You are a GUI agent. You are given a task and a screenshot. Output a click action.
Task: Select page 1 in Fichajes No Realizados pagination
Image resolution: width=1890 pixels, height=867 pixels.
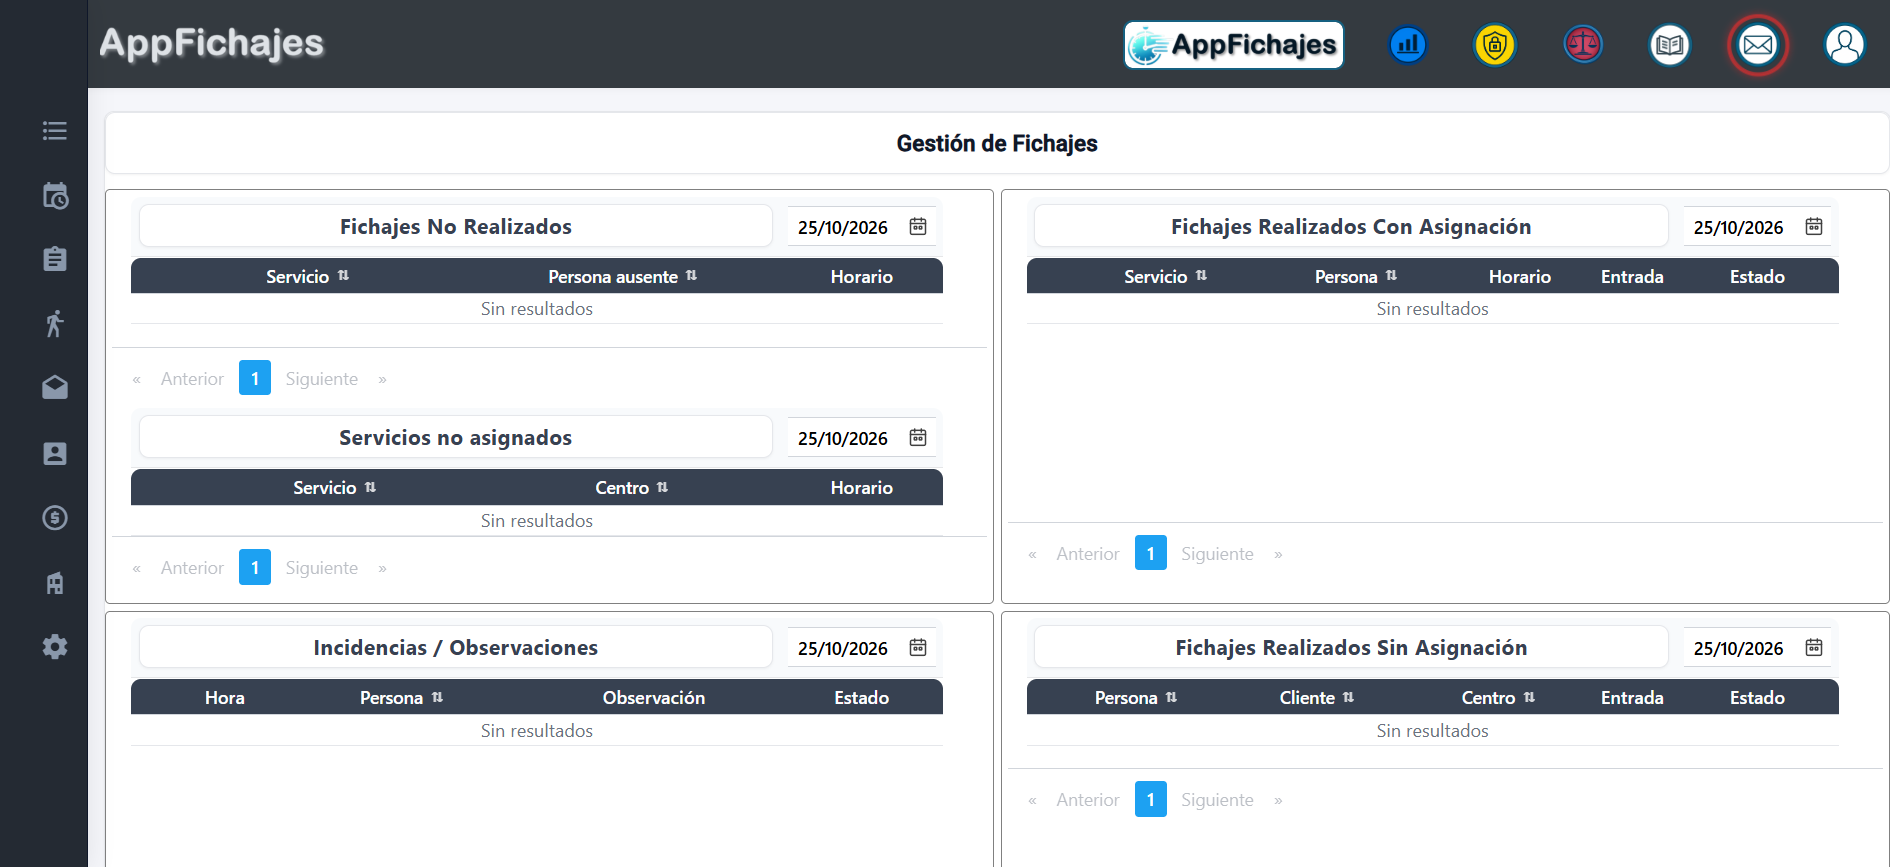pyautogui.click(x=255, y=378)
